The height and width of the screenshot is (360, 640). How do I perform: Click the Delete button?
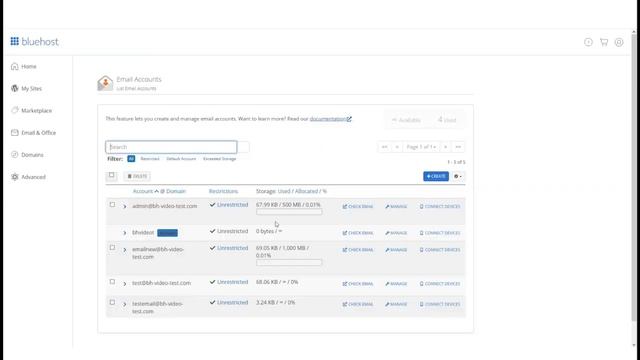[x=137, y=176]
